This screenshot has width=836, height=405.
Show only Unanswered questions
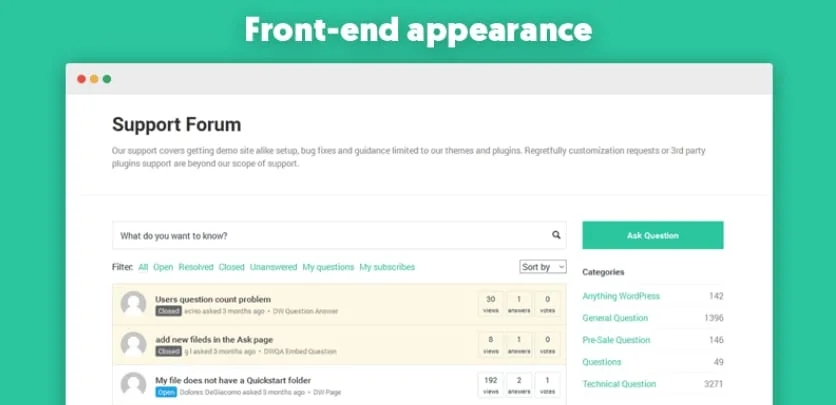click(x=274, y=267)
